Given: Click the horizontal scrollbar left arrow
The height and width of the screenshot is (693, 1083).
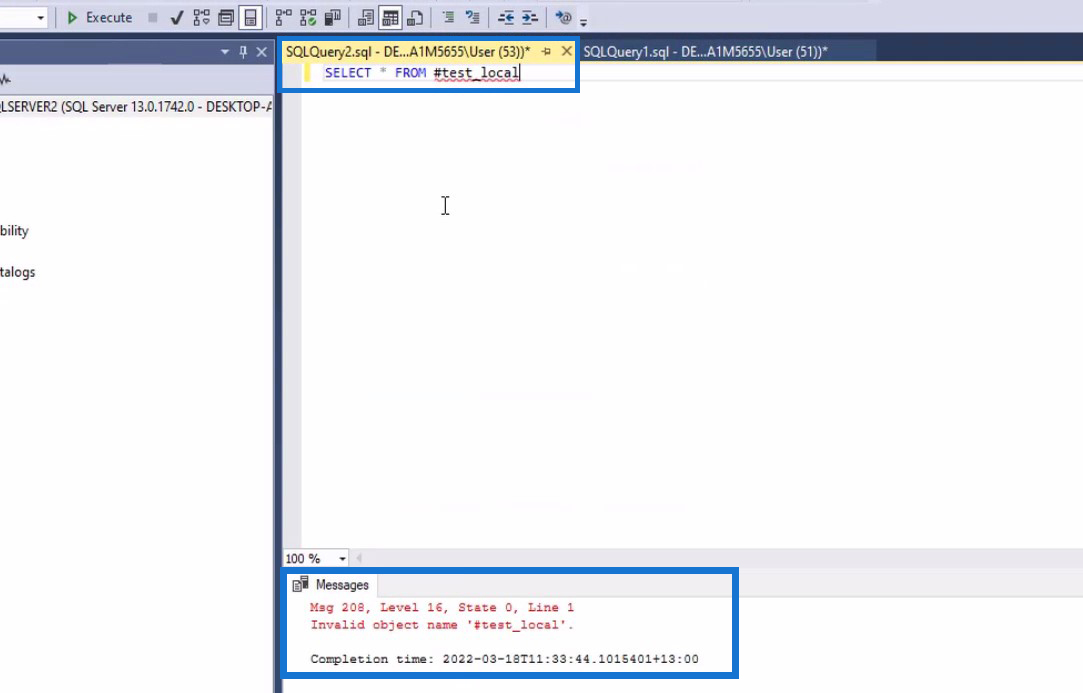Looking at the screenshot, I should tap(358, 558).
